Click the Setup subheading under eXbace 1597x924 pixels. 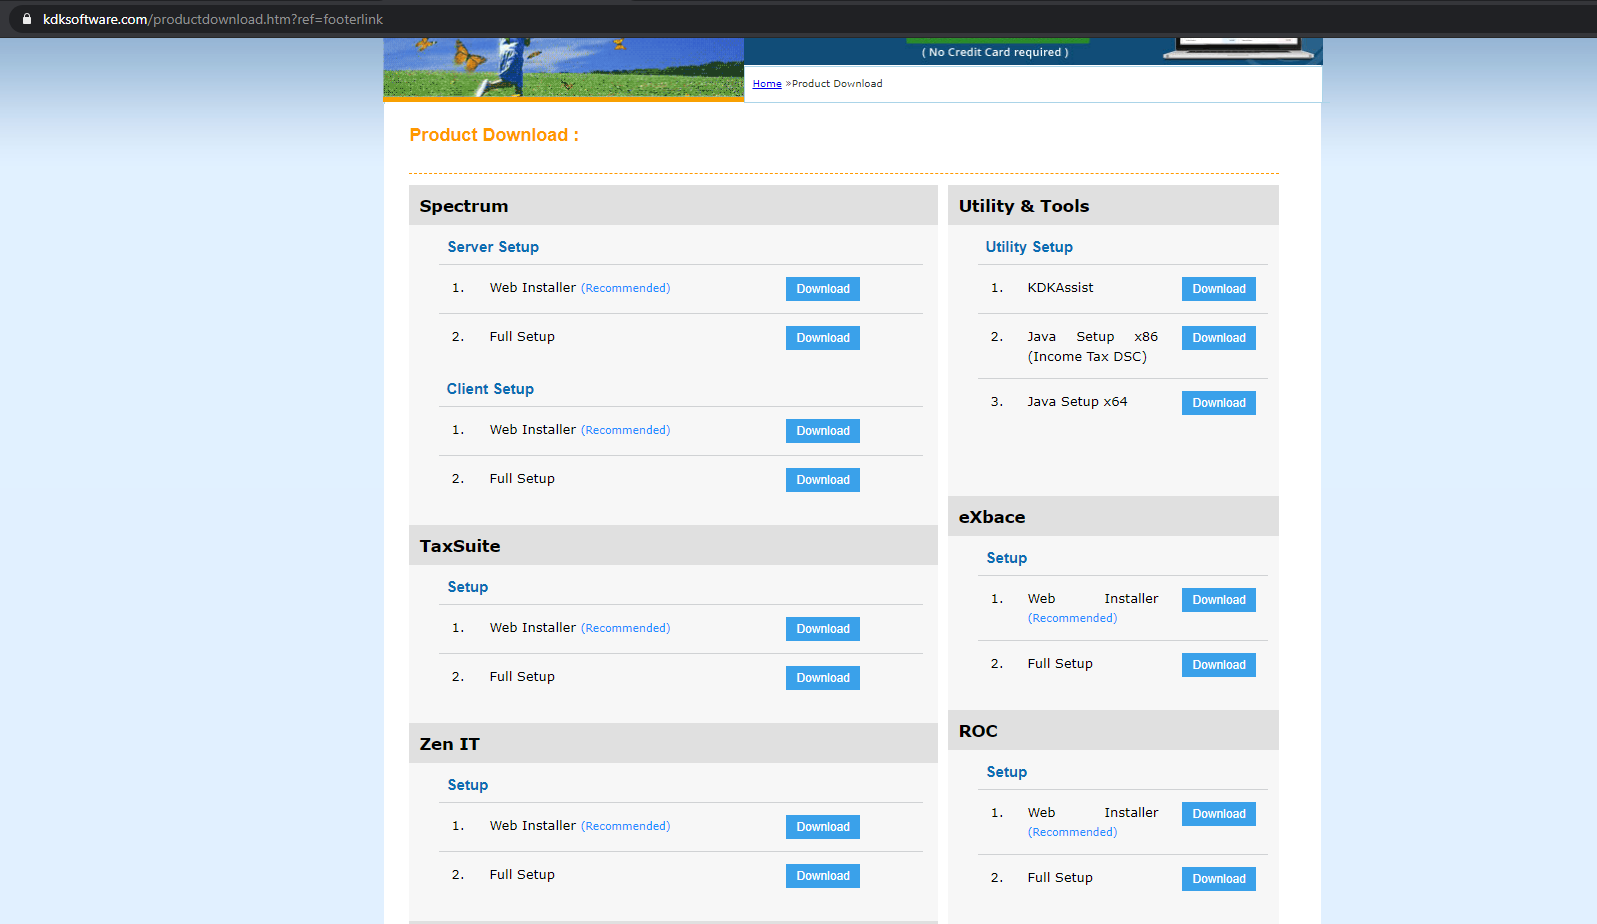tap(1007, 558)
